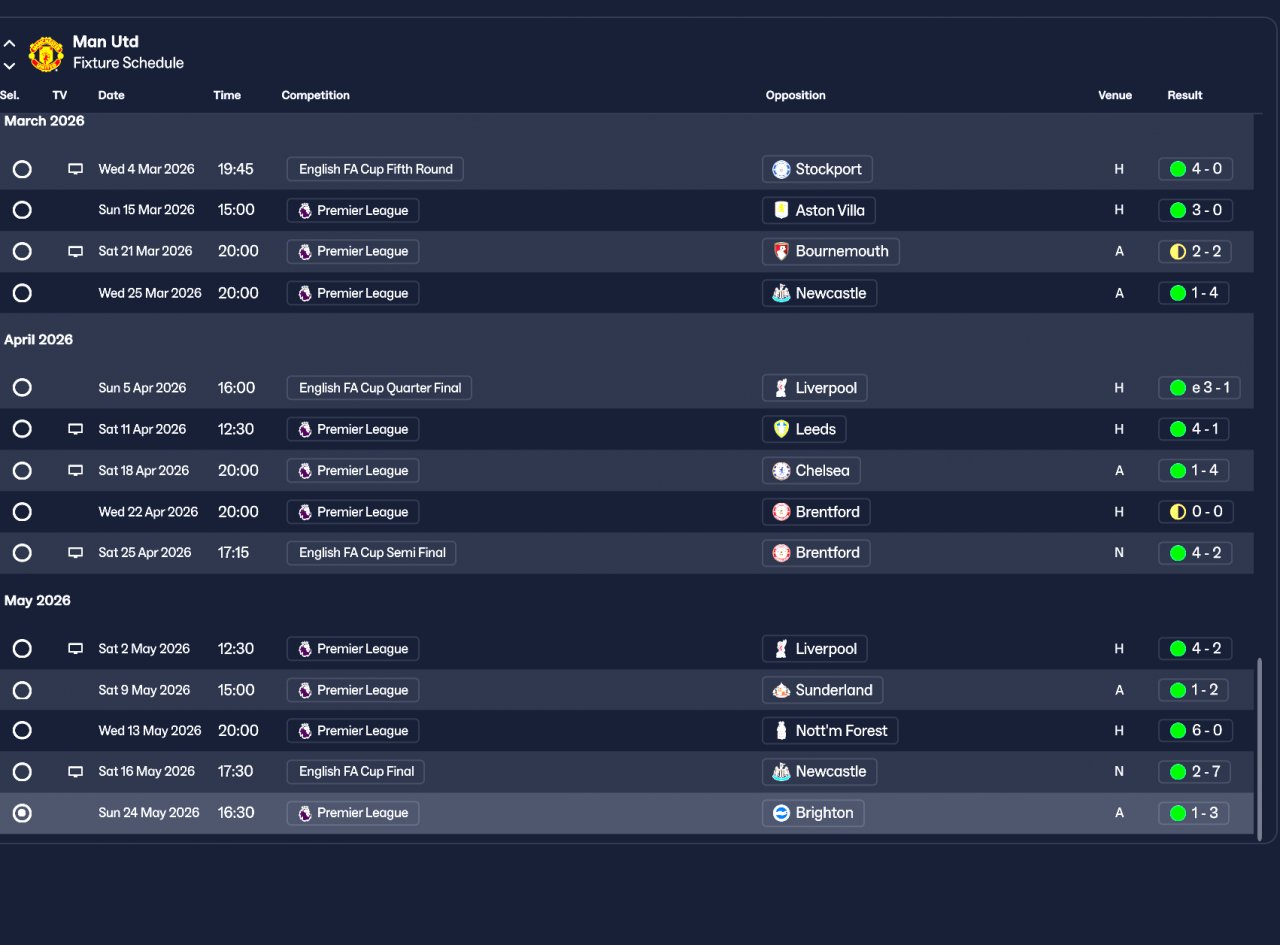This screenshot has height=945, width=1280.
Task: View the e 3 - 1 result against Liverpool
Action: click(x=1200, y=388)
